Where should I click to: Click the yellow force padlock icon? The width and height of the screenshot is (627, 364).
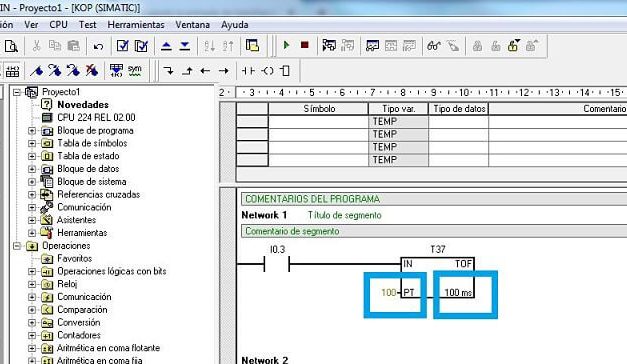(x=513, y=46)
